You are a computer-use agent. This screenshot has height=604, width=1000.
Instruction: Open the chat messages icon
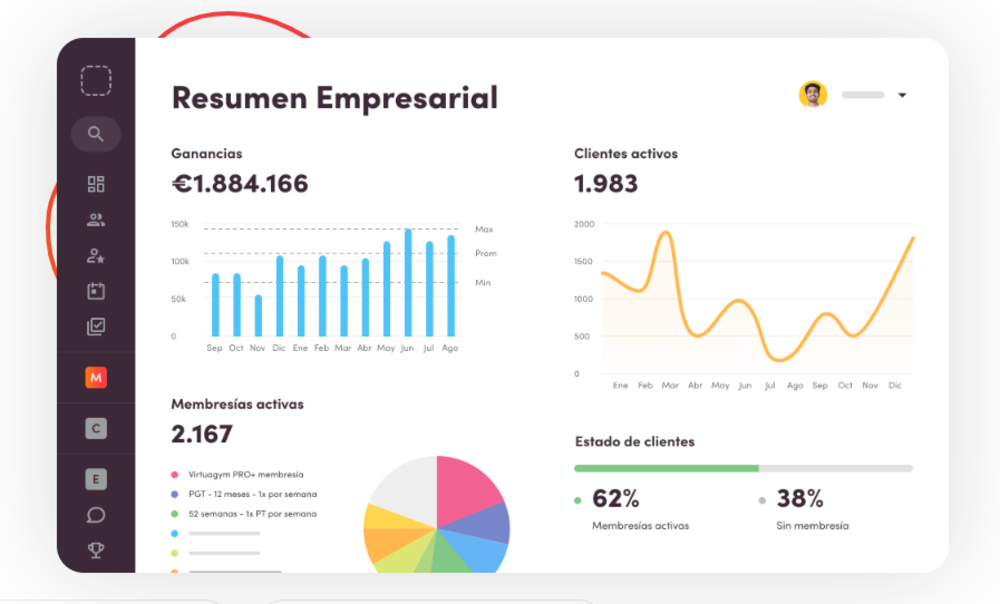[96, 514]
